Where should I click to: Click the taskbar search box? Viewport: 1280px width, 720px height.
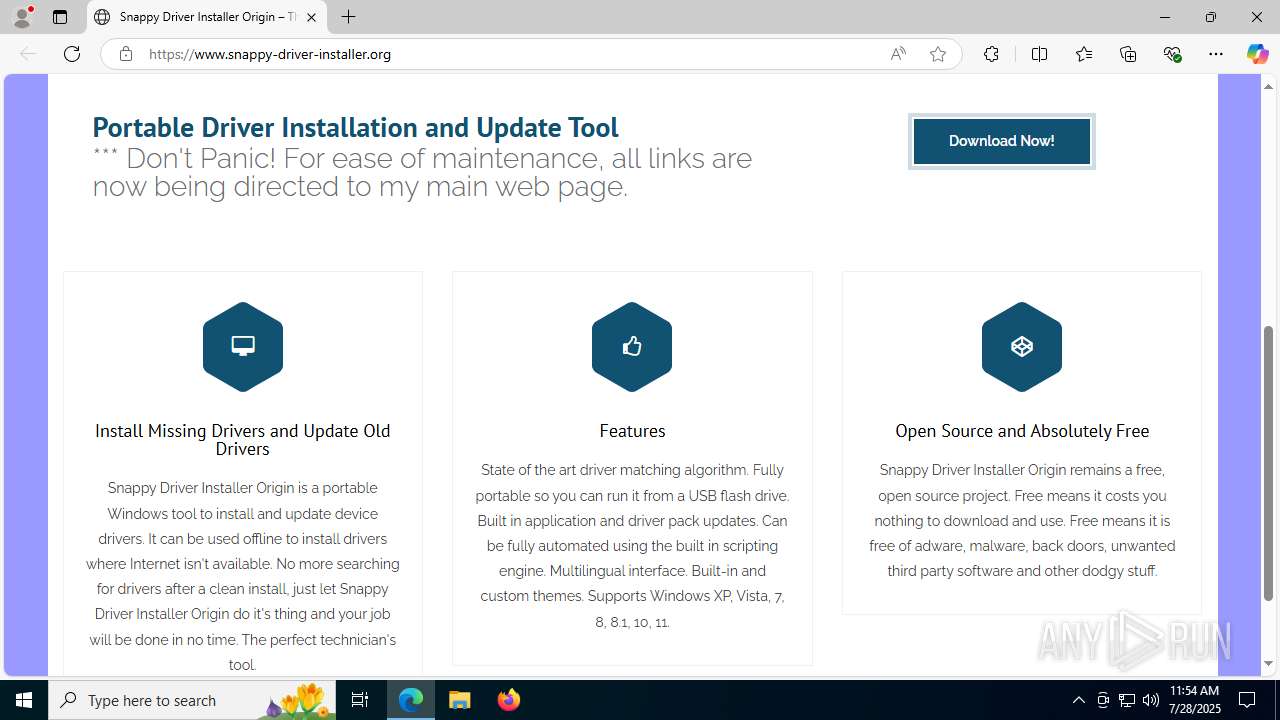[192, 700]
